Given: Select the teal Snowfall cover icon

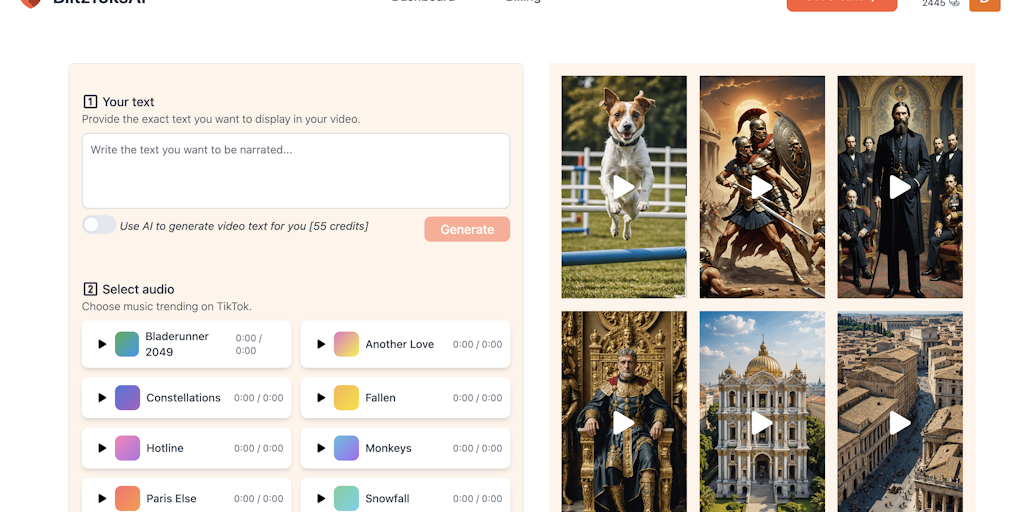Looking at the screenshot, I should [346, 498].
